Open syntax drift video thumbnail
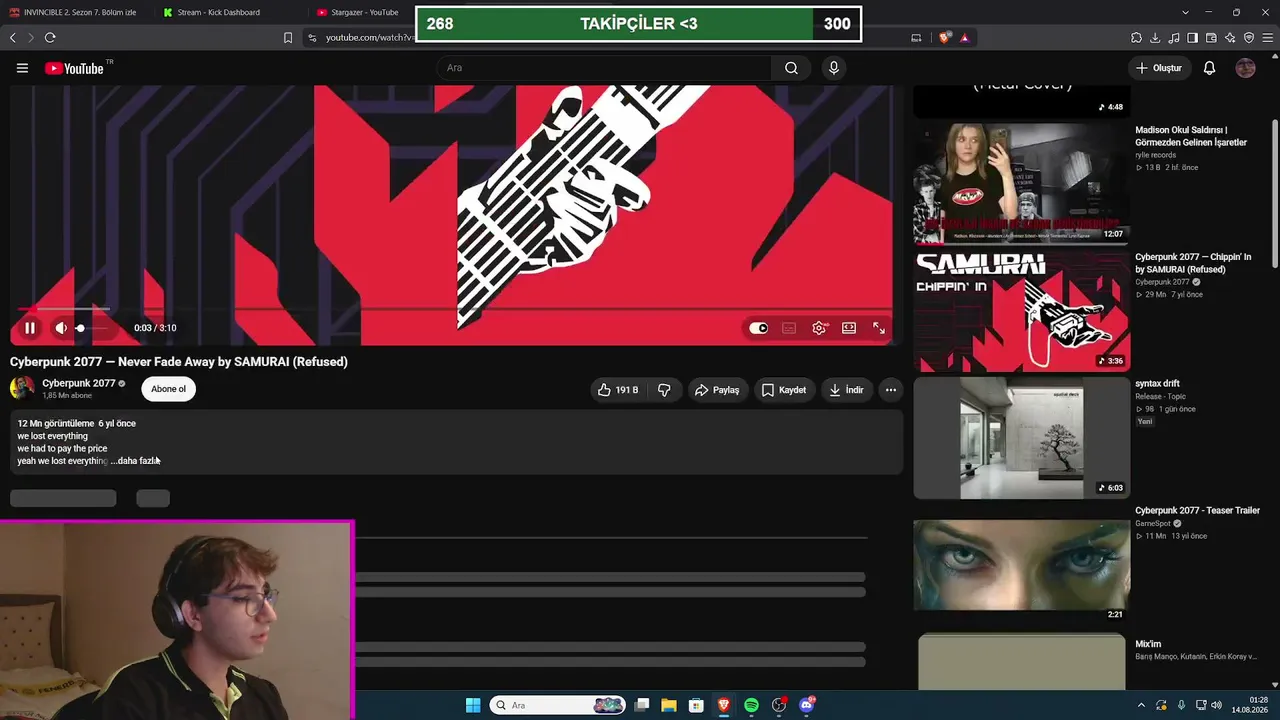1280x720 pixels. 1021,438
